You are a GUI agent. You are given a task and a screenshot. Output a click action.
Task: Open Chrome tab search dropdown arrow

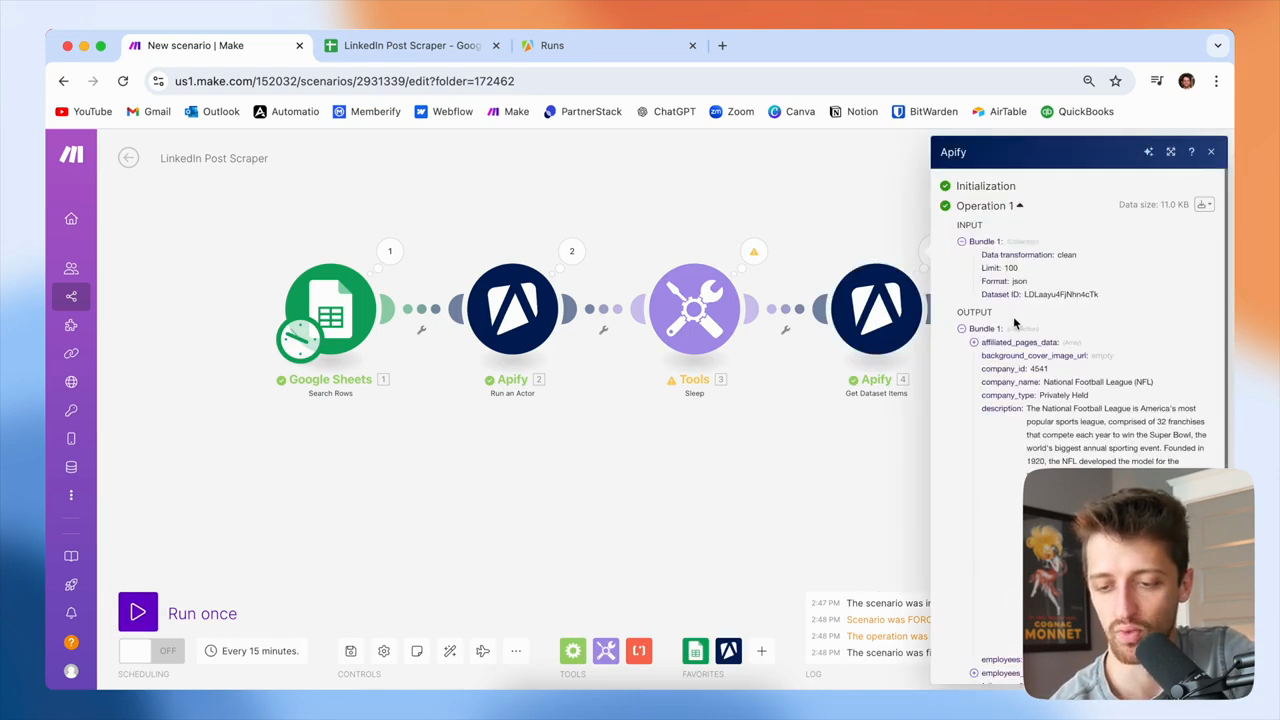coord(1217,45)
